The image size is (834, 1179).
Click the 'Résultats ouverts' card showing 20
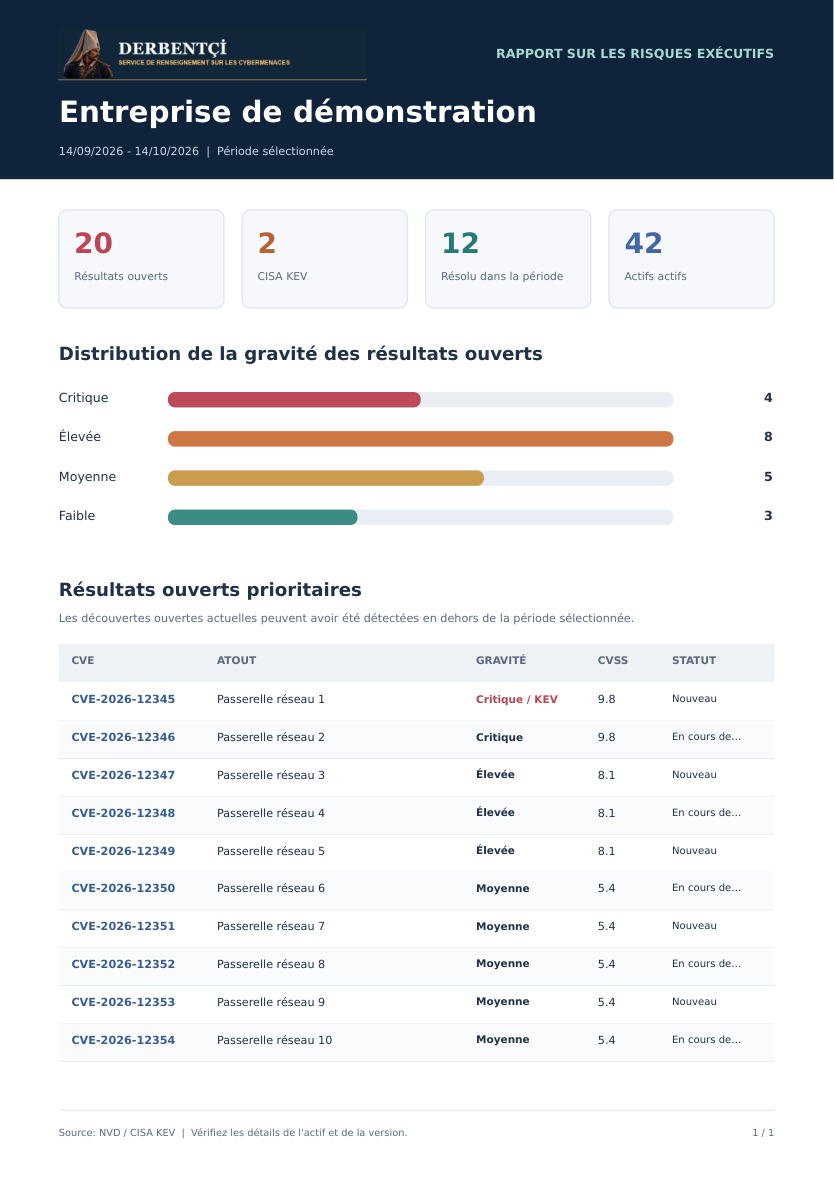click(141, 259)
